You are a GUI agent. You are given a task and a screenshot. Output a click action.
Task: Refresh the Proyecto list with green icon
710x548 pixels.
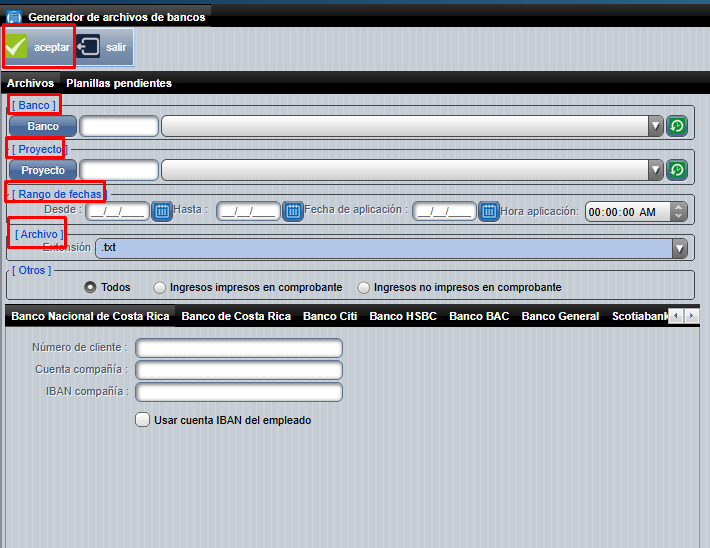pyautogui.click(x=677, y=170)
